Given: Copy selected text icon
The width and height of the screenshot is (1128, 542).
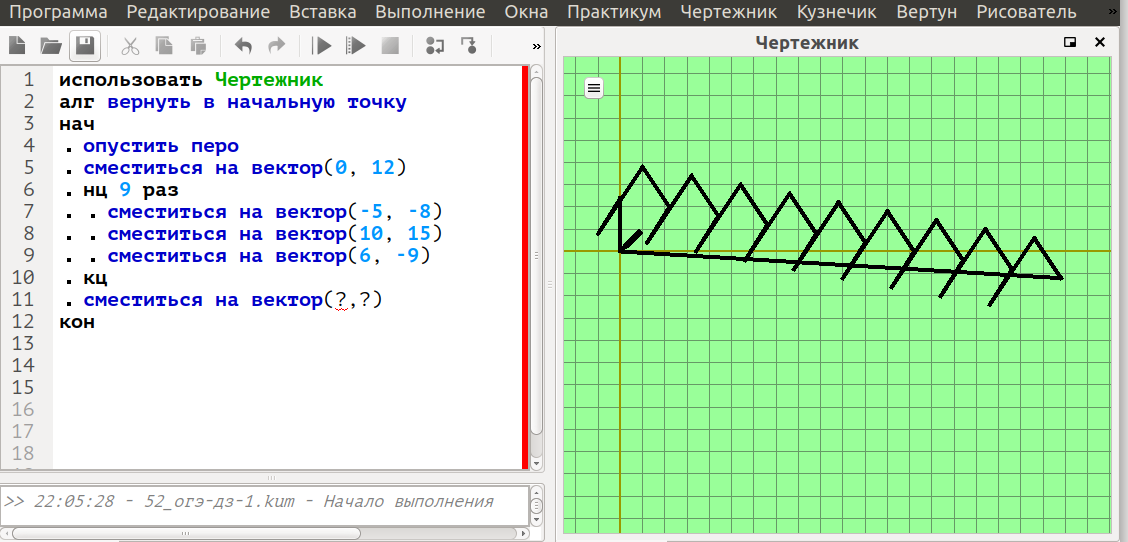Looking at the screenshot, I should tap(165, 46).
